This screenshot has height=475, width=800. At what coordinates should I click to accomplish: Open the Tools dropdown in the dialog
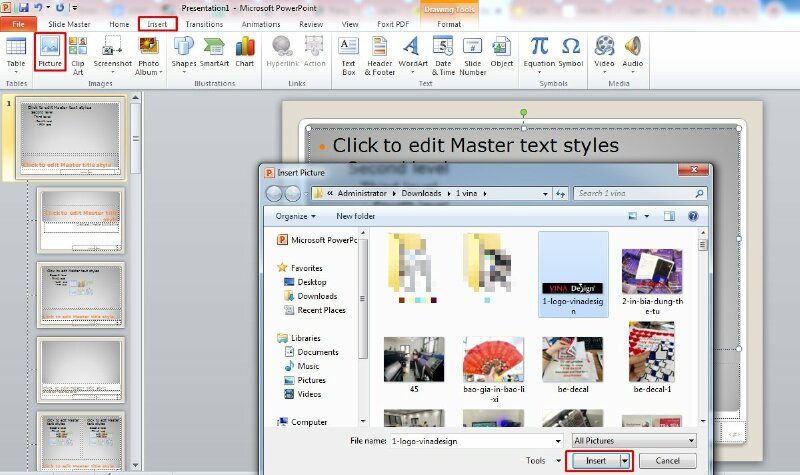coord(543,461)
